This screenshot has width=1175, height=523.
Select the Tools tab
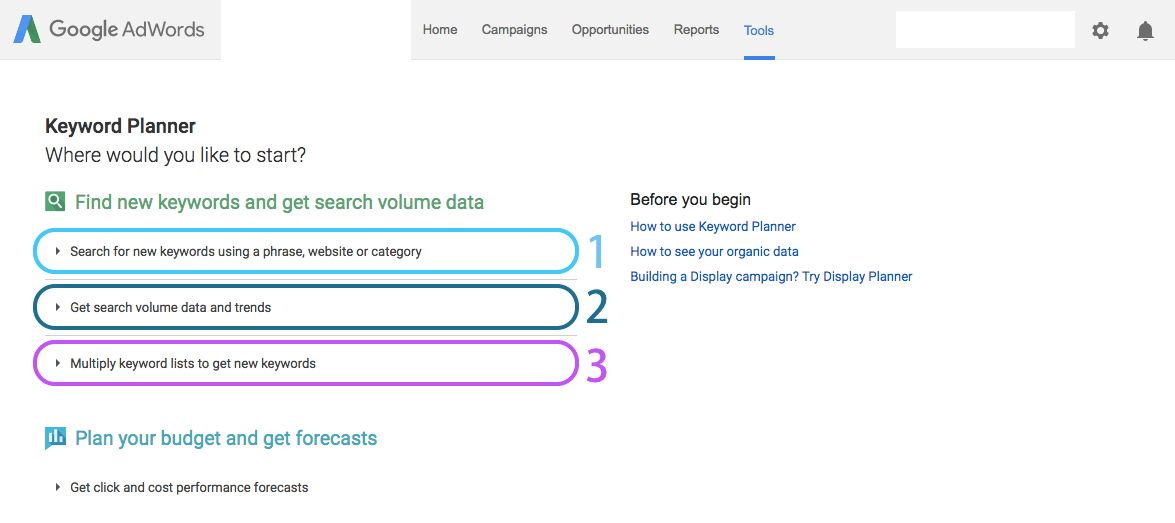[759, 31]
